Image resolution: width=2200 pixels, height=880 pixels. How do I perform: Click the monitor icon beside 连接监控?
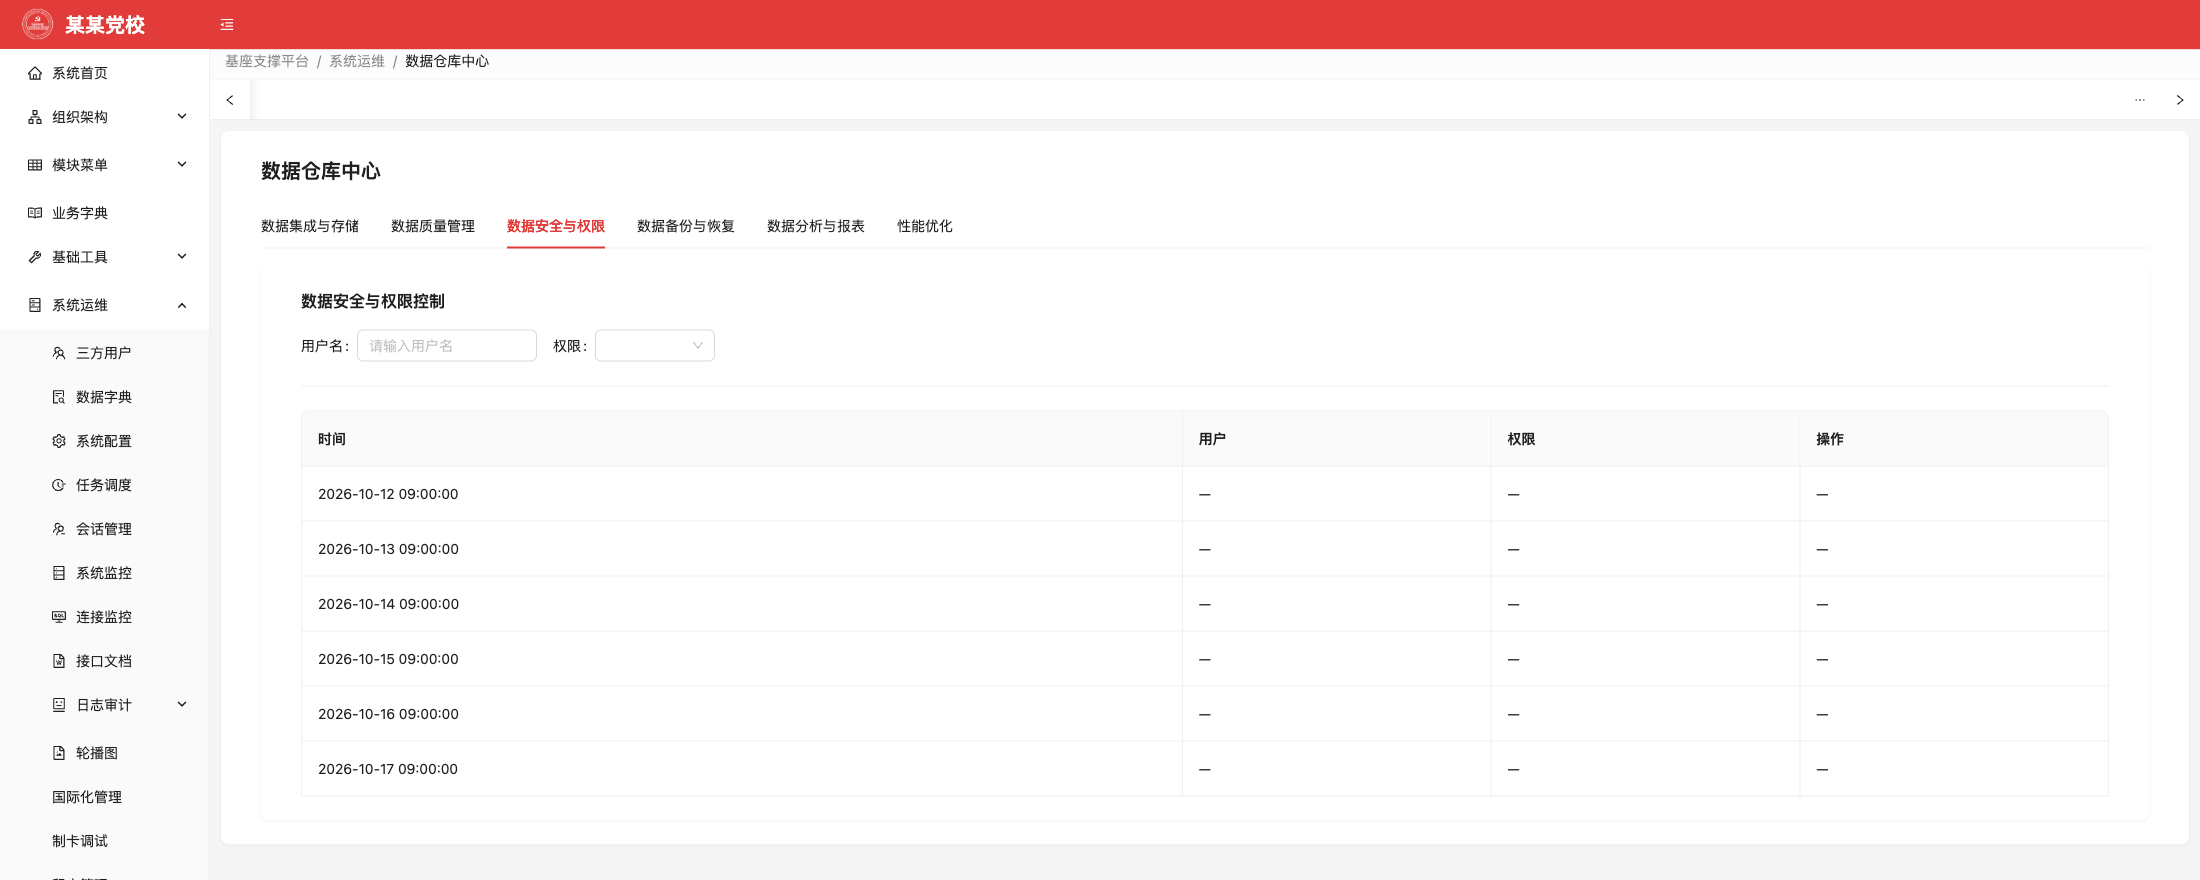click(x=59, y=617)
